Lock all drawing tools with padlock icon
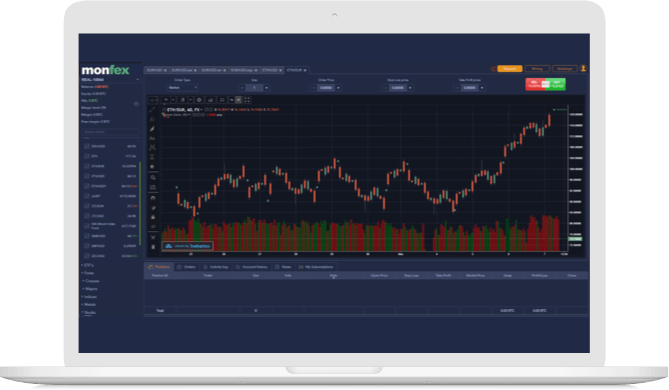This screenshot has width=669, height=390. [x=153, y=217]
